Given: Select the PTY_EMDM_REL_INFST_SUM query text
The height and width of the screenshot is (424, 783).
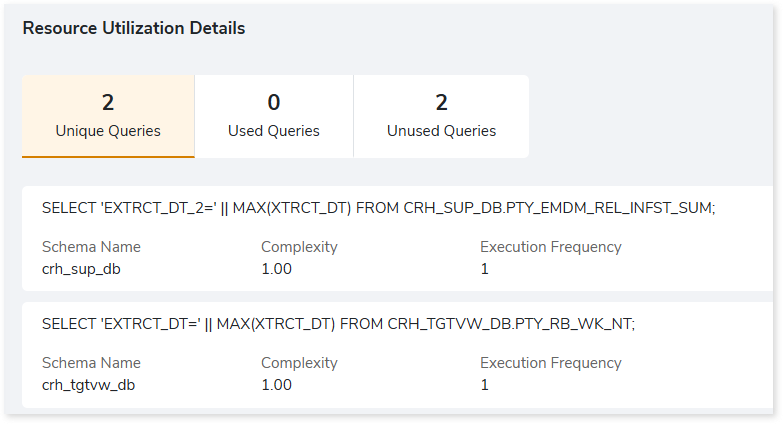Looking at the screenshot, I should [378, 208].
